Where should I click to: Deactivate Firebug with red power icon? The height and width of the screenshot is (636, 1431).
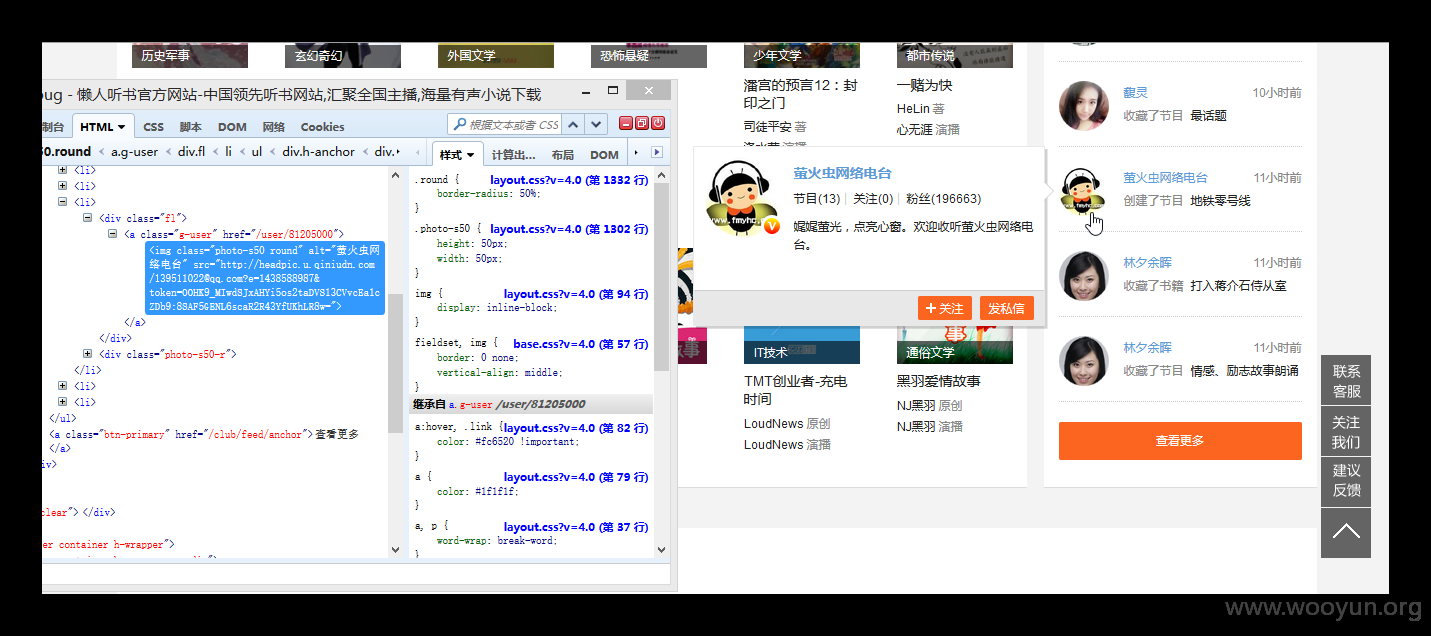click(658, 124)
